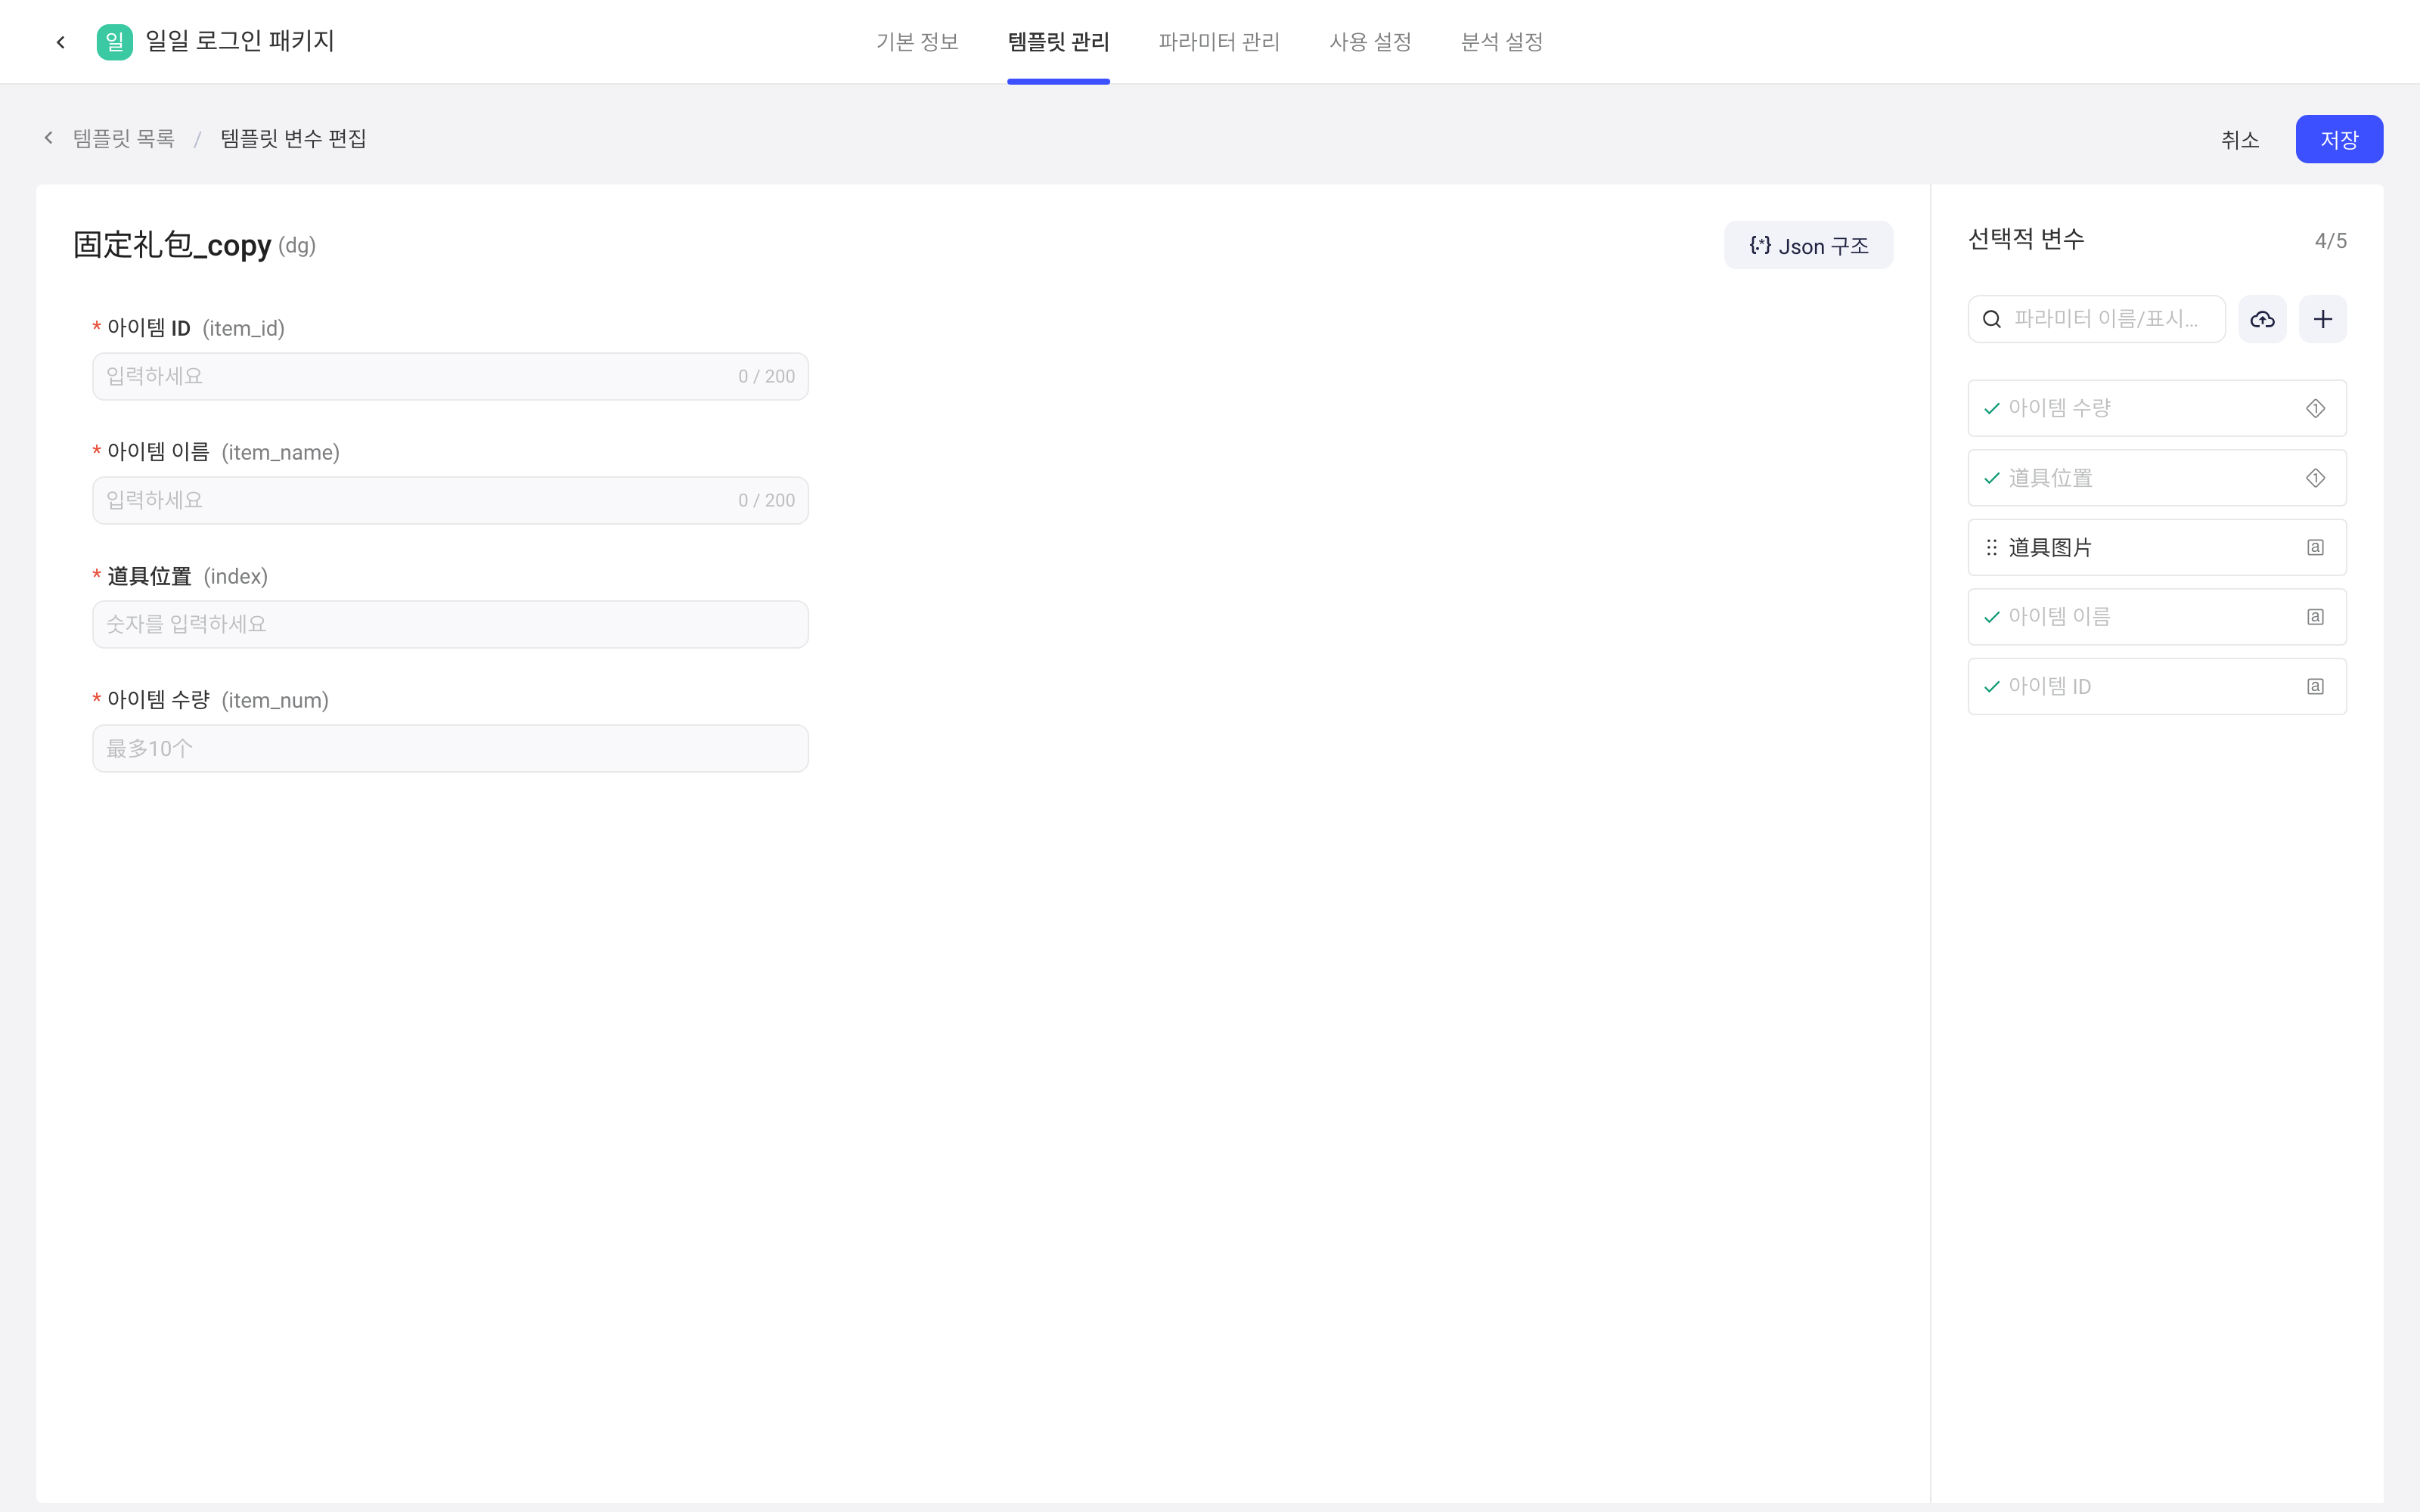Click the text type icon on 아이템 ID row
Image resolution: width=2420 pixels, height=1512 pixels.
point(2315,686)
